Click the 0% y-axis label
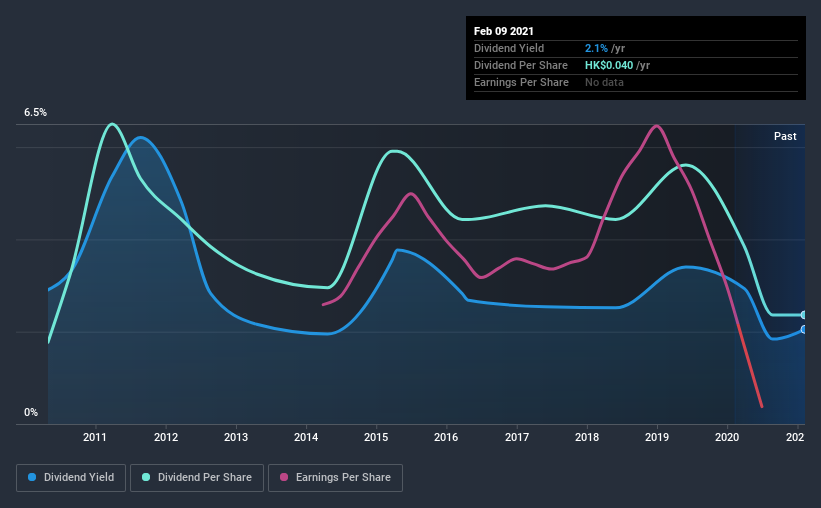The image size is (821, 508). [31, 413]
